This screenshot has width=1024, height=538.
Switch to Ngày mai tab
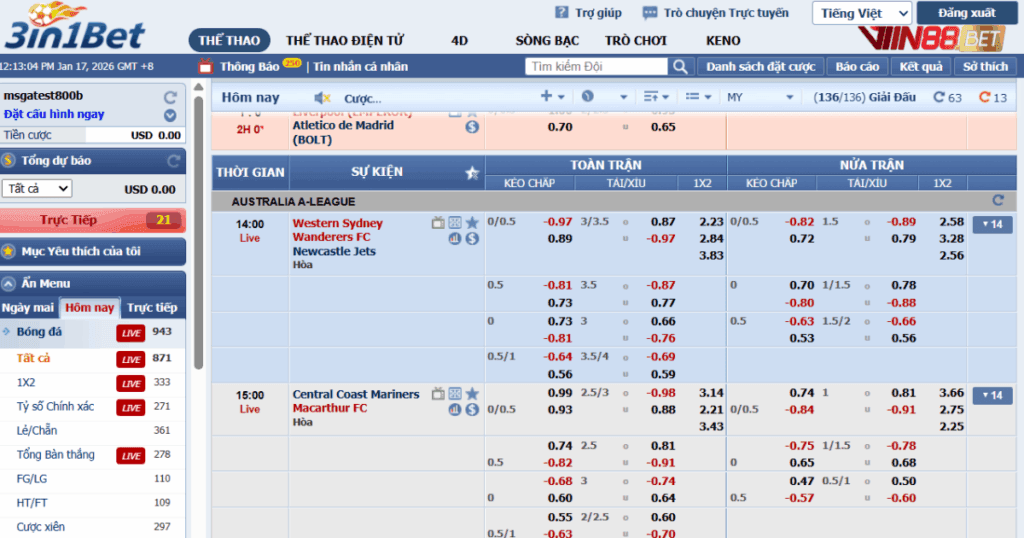click(28, 308)
